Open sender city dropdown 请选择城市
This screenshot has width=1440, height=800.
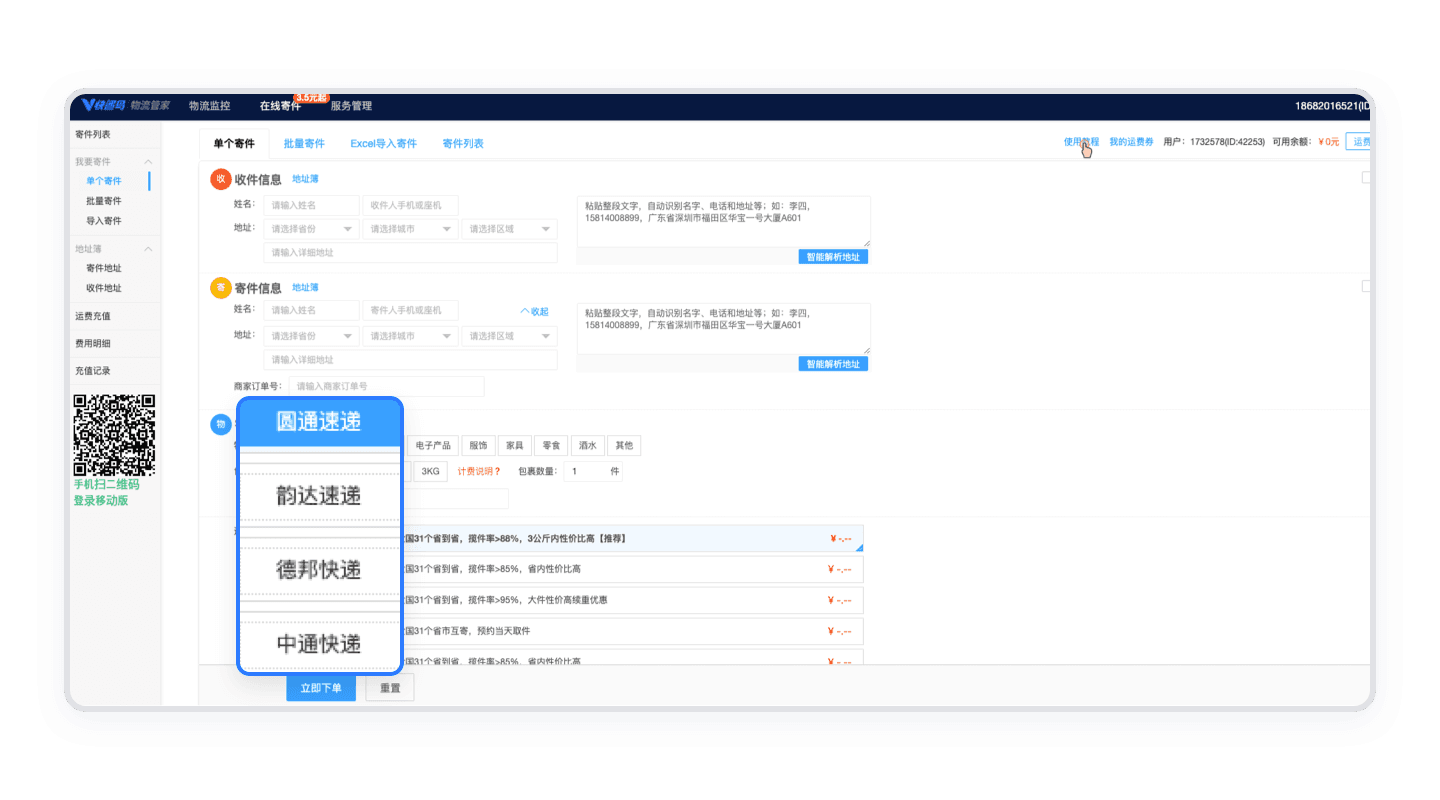point(409,336)
